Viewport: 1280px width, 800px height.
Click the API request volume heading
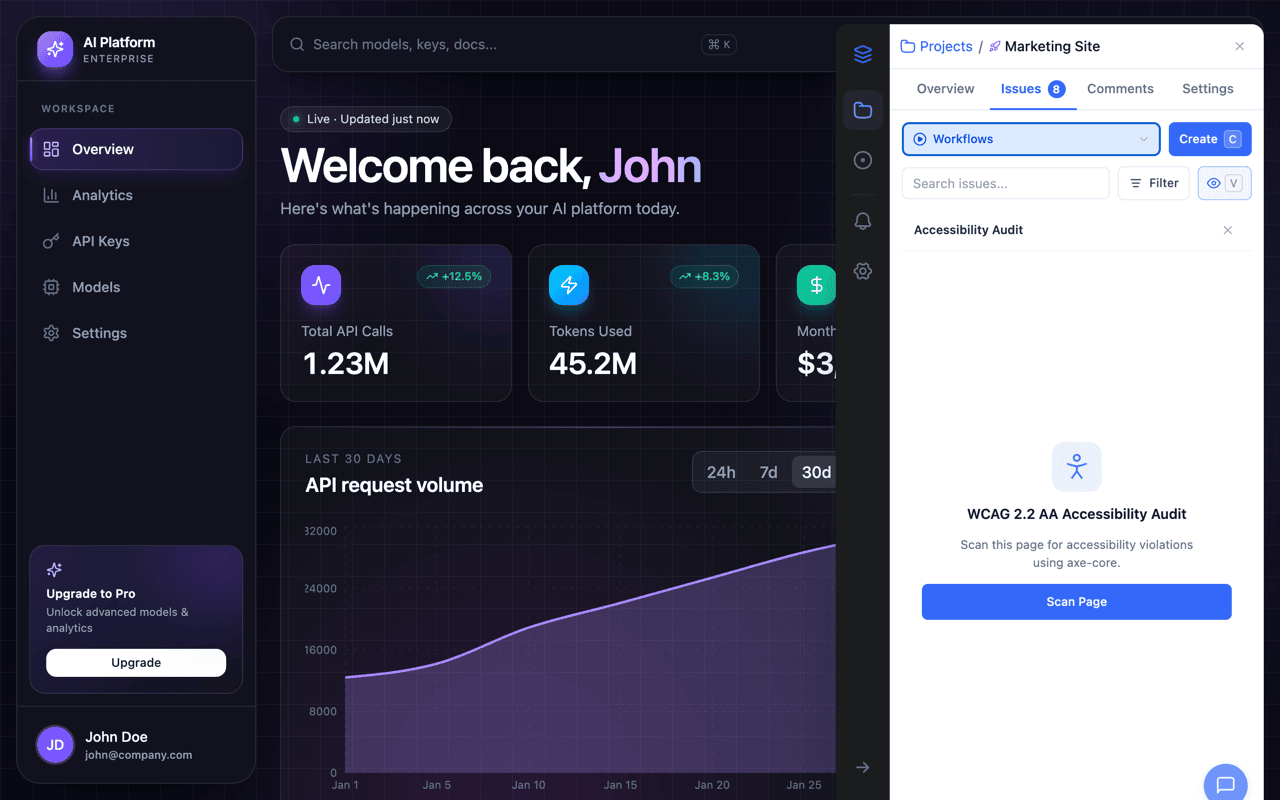tap(394, 485)
